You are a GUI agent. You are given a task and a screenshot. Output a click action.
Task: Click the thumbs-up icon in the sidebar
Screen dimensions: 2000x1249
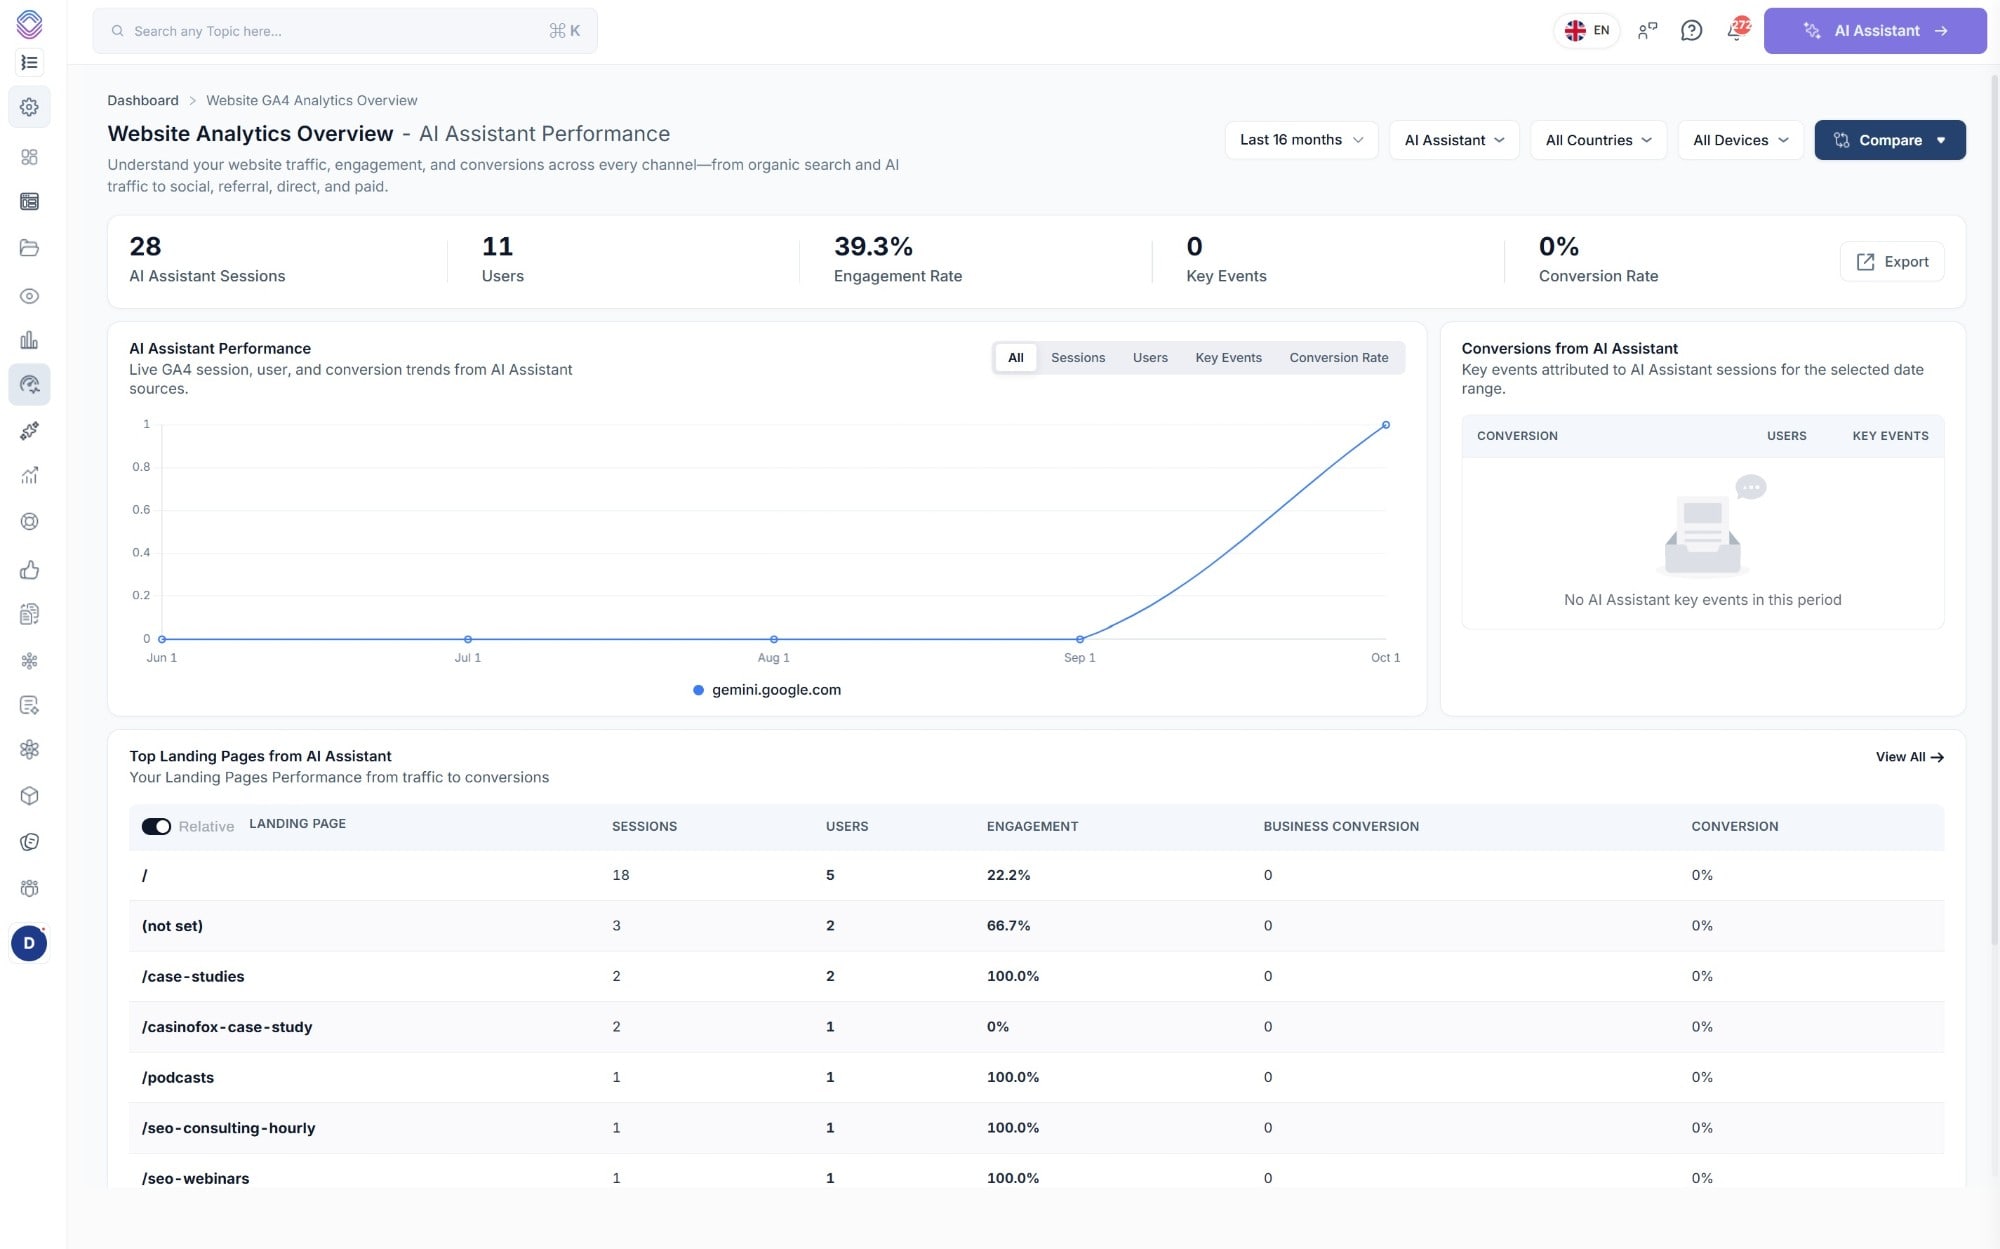tap(29, 570)
